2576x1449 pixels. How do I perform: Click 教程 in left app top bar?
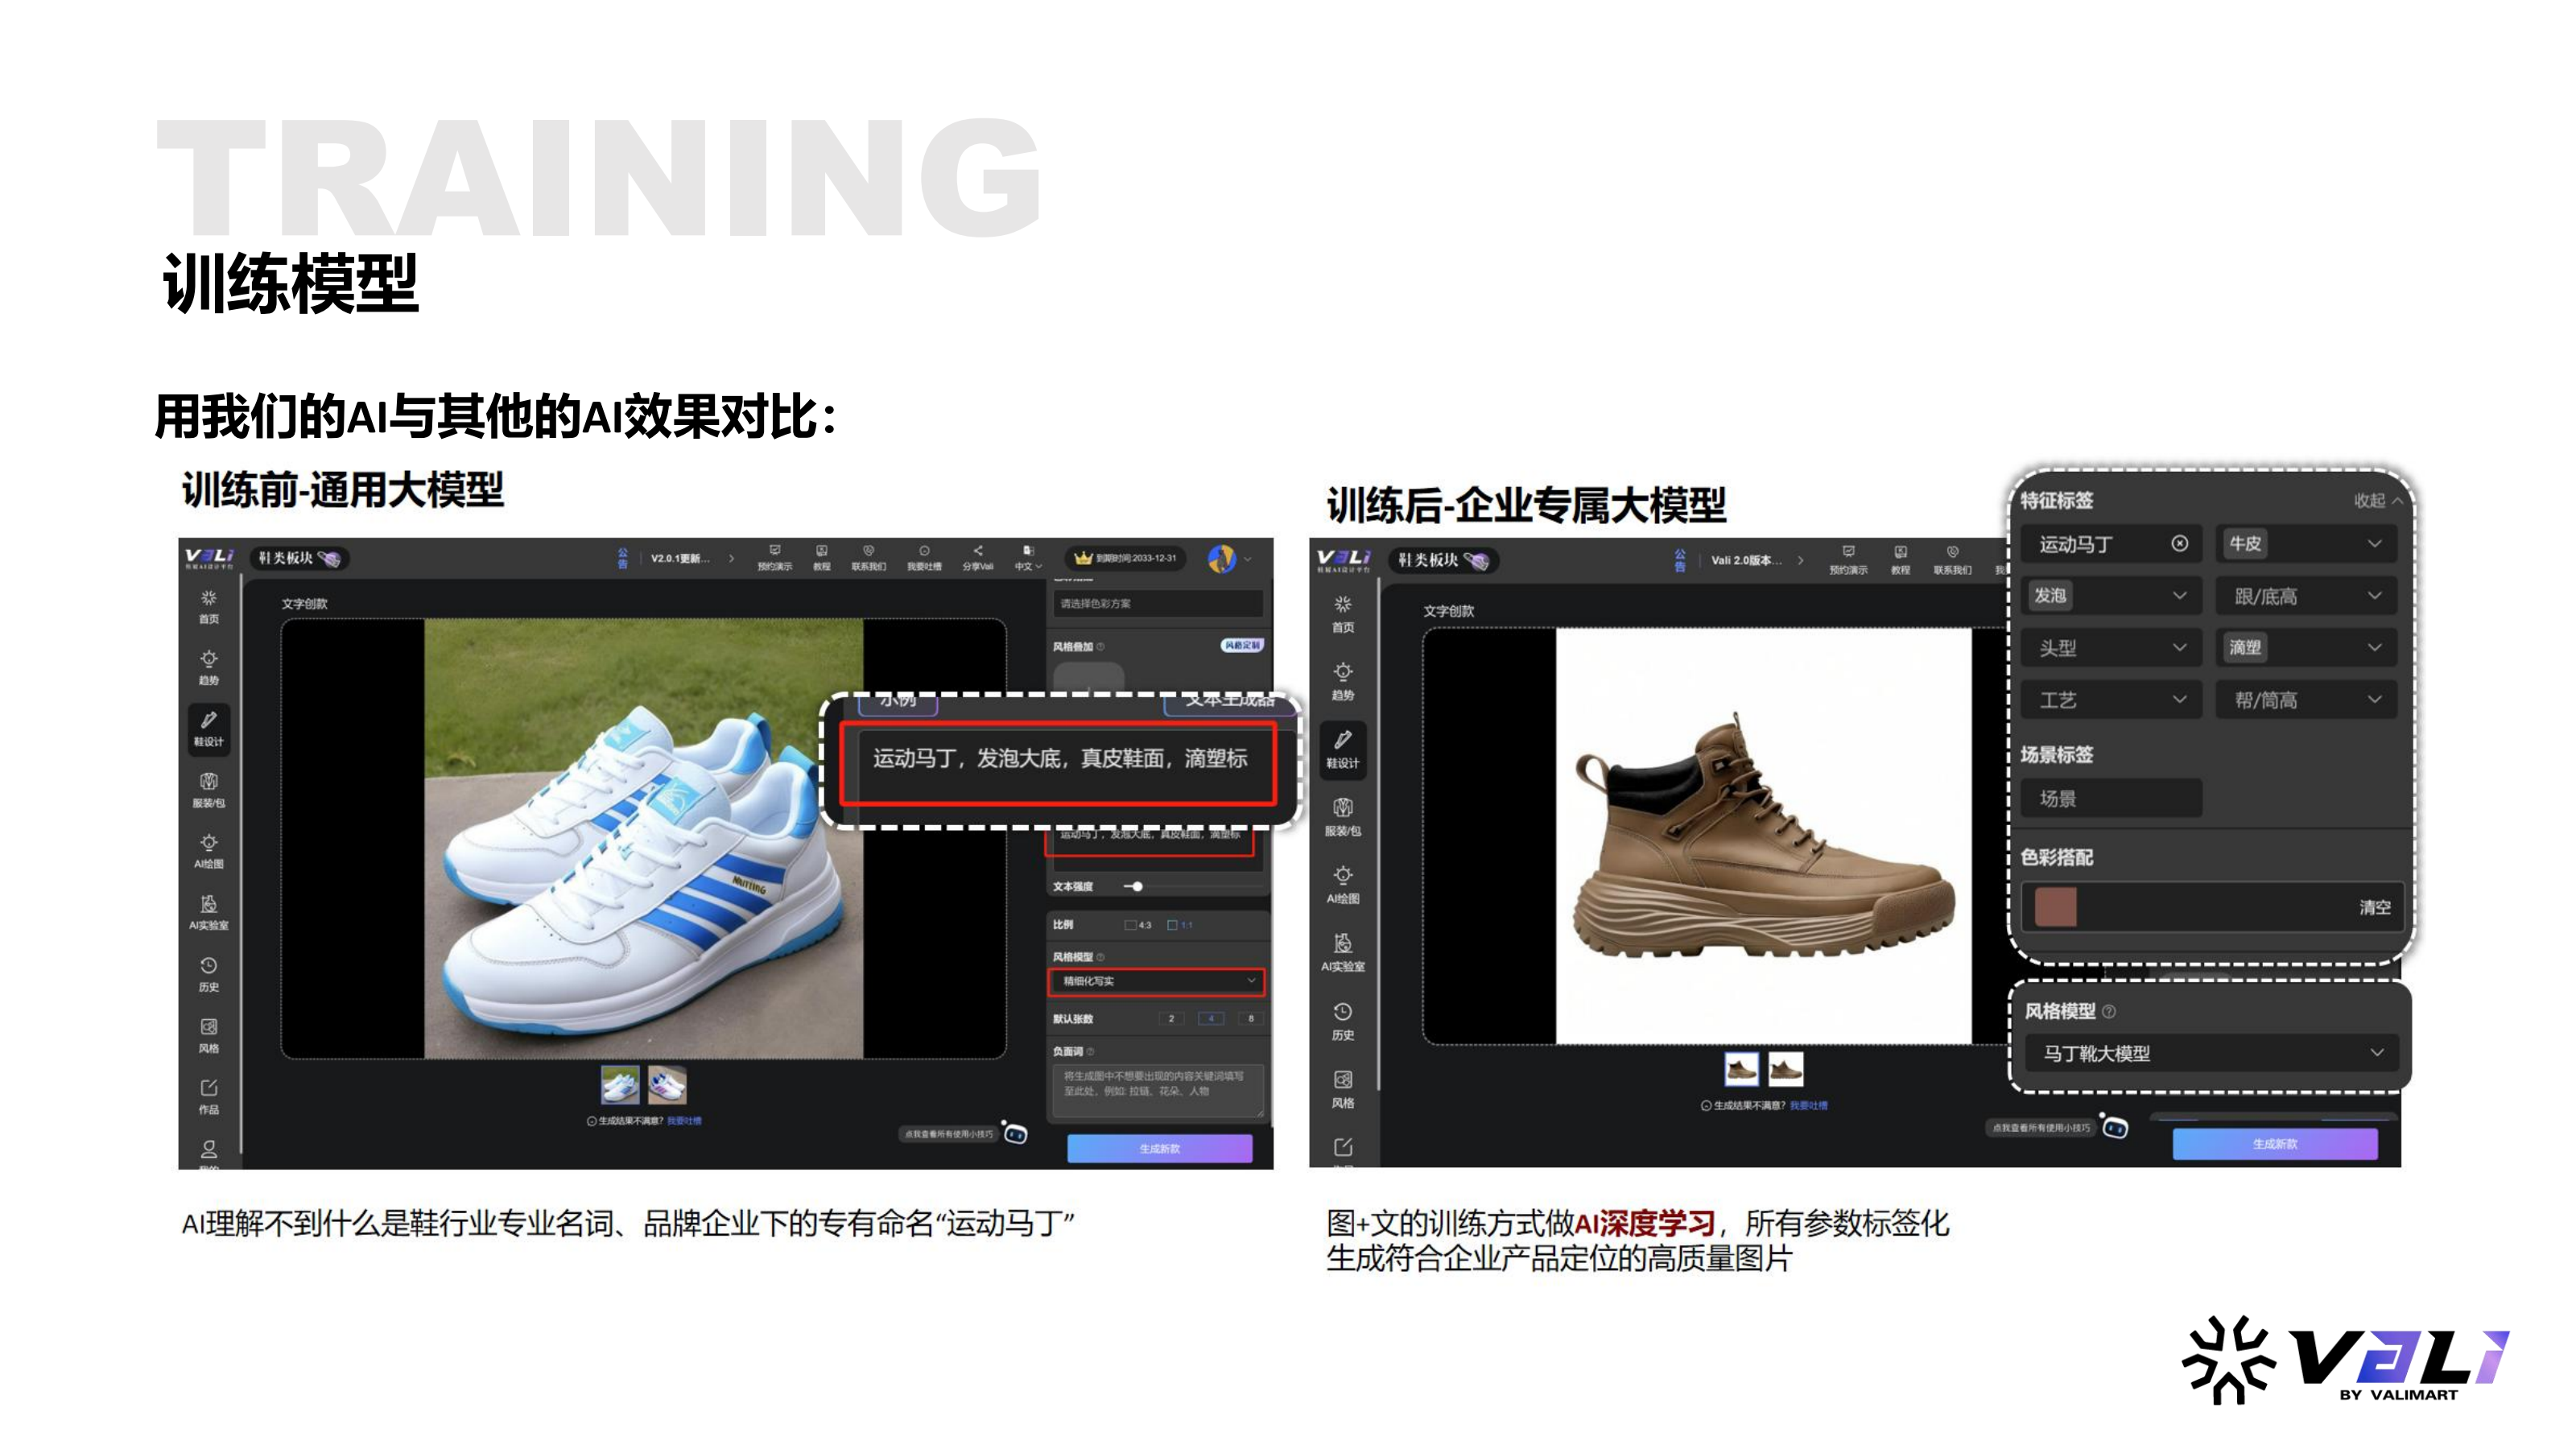click(821, 557)
